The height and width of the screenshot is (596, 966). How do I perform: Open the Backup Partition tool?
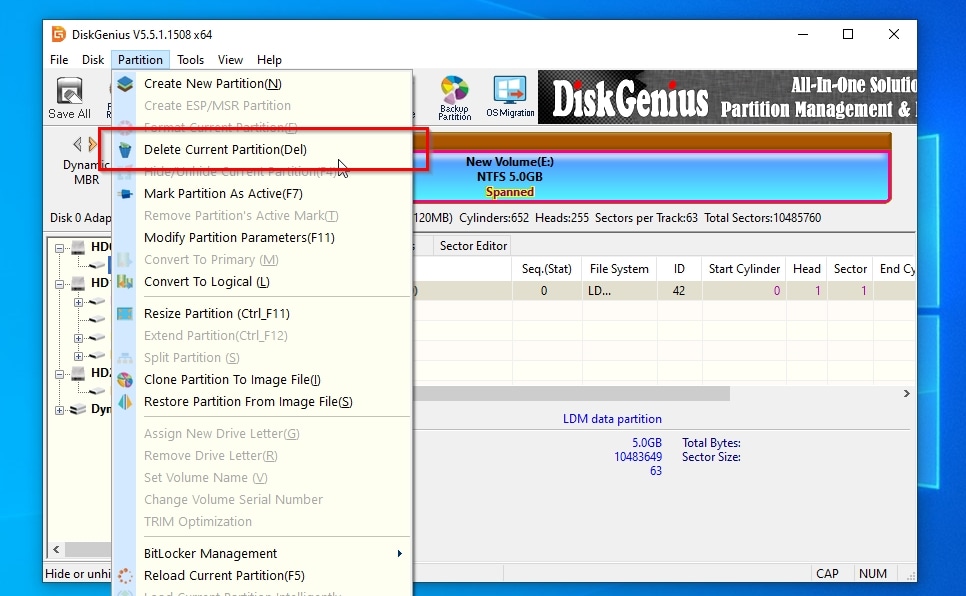(x=454, y=98)
